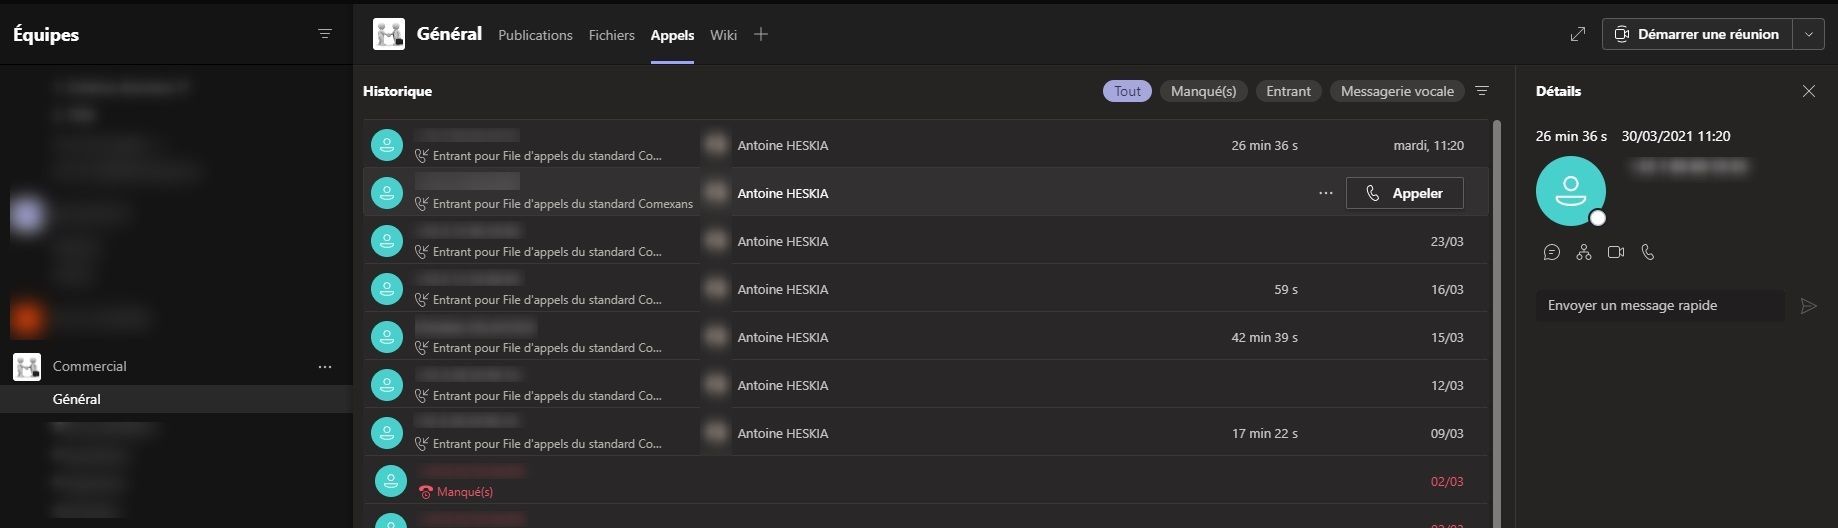
Task: Select Général channel in sidebar
Action: pyautogui.click(x=176, y=399)
